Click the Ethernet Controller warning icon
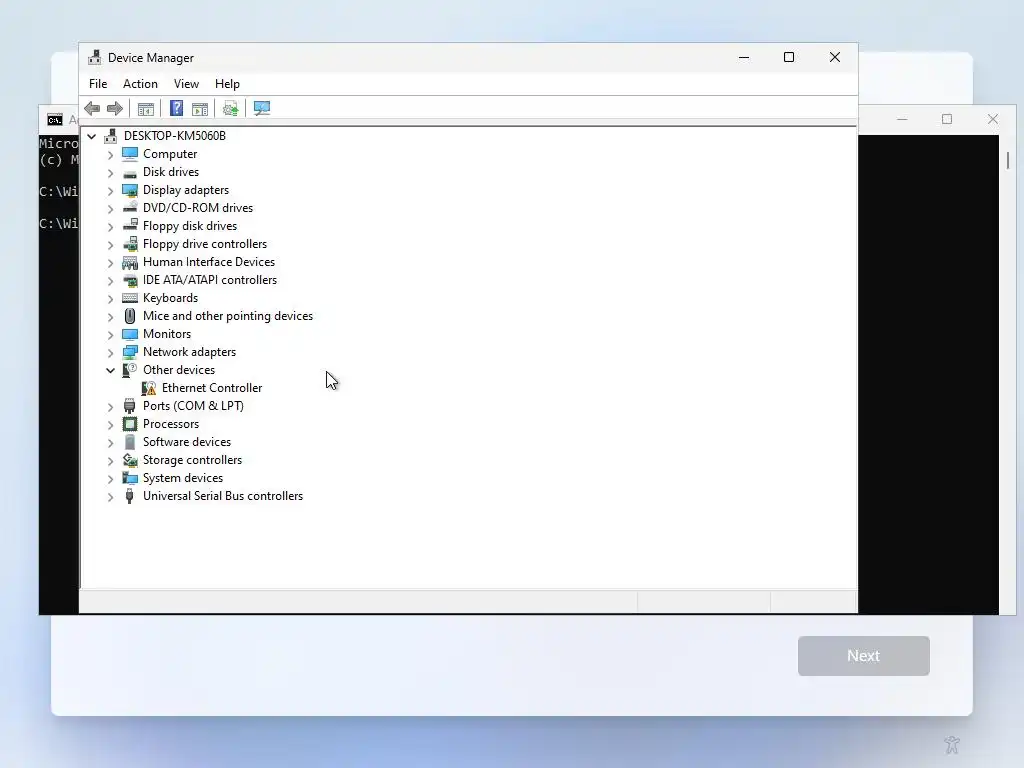This screenshot has width=1024, height=768. (149, 389)
